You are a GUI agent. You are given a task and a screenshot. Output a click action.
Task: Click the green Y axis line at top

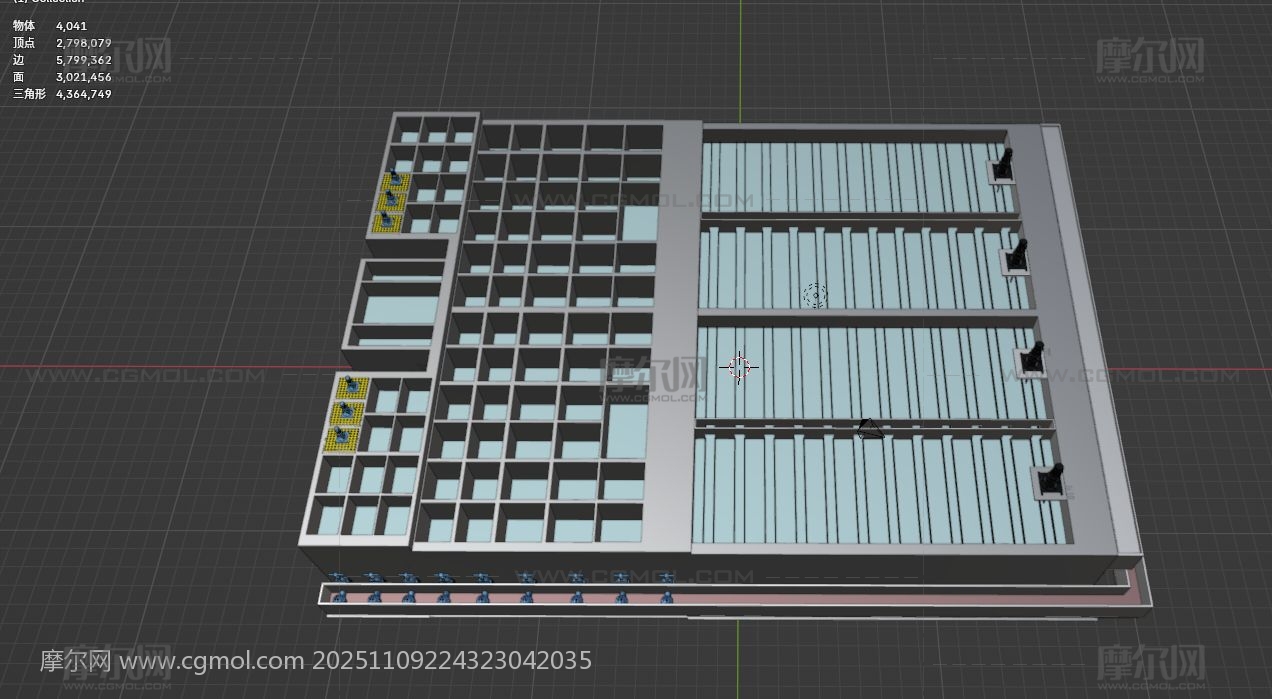click(x=741, y=50)
